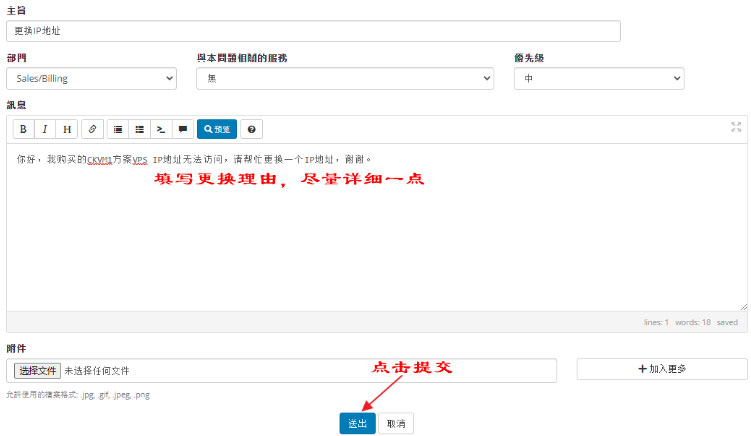Screen dimensions: 751x436
Task: Insert a hyperlink using link icon
Action: point(92,129)
